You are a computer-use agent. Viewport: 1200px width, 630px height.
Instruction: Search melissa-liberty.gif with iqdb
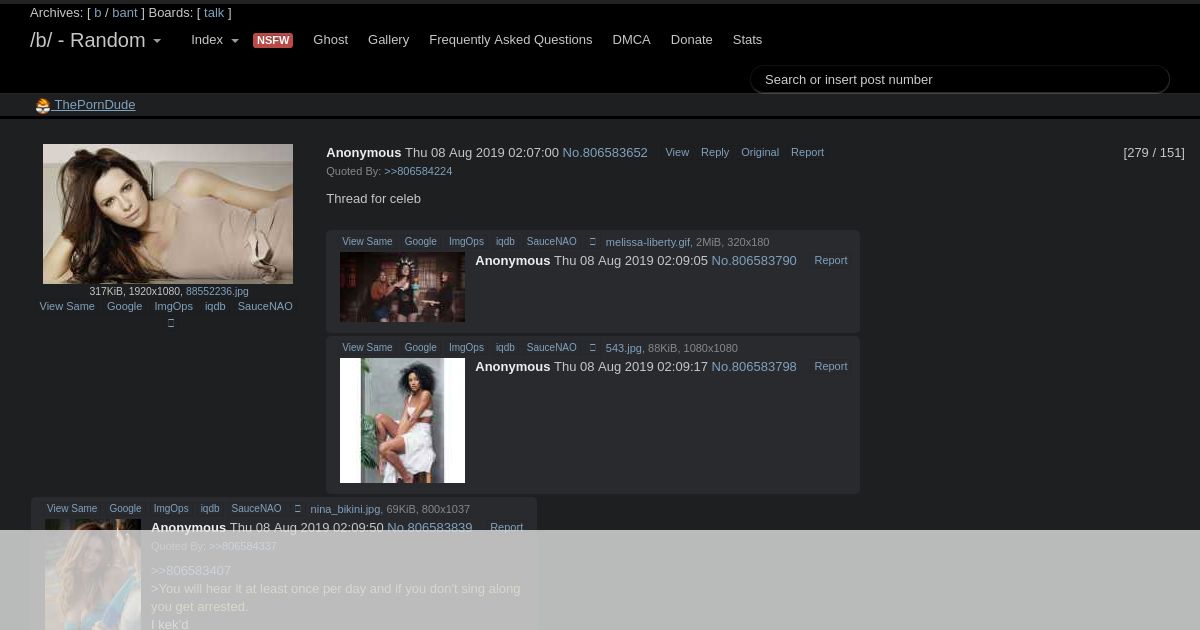point(505,242)
